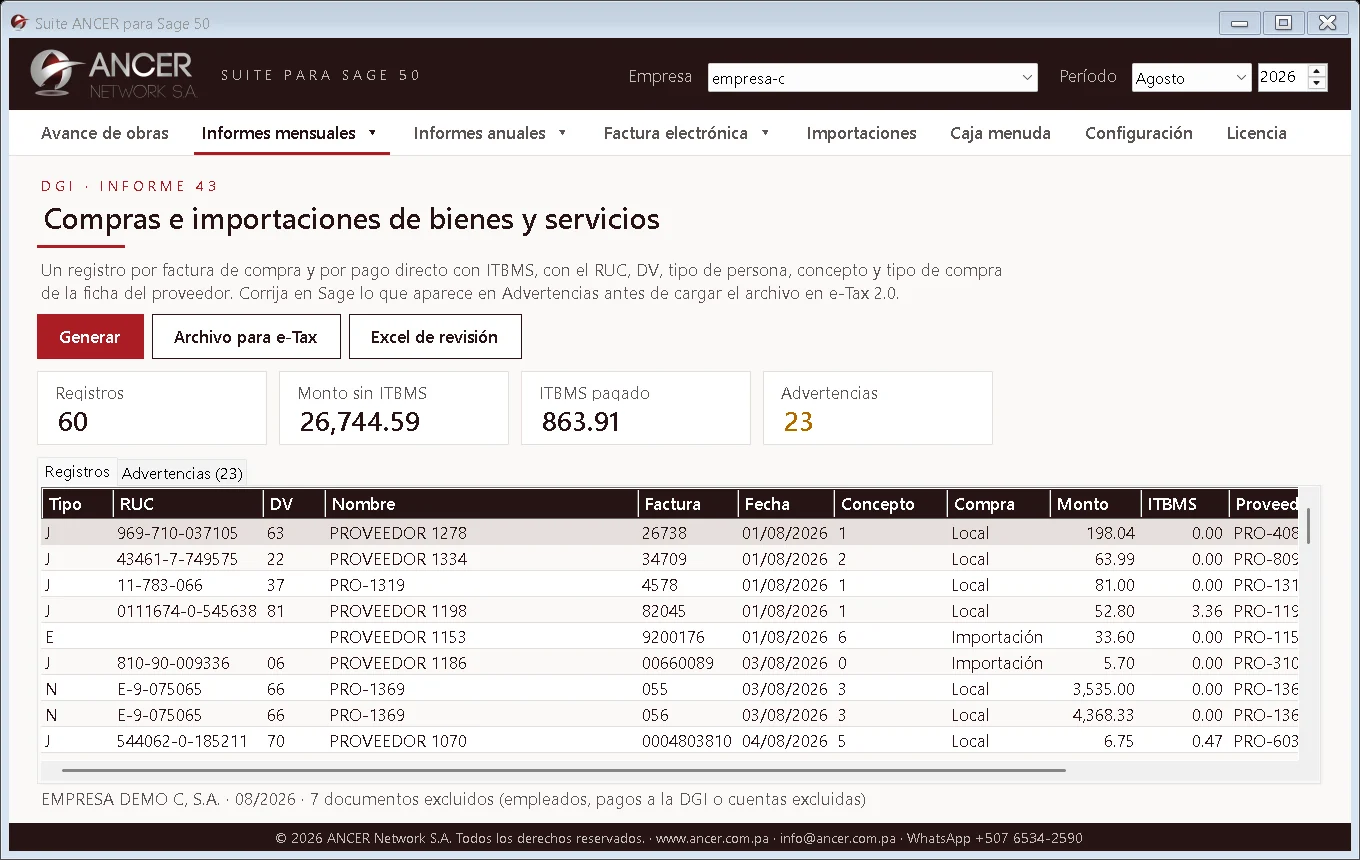Decrease the year with the down arrow
This screenshot has width=1360, height=860.
1317,84
